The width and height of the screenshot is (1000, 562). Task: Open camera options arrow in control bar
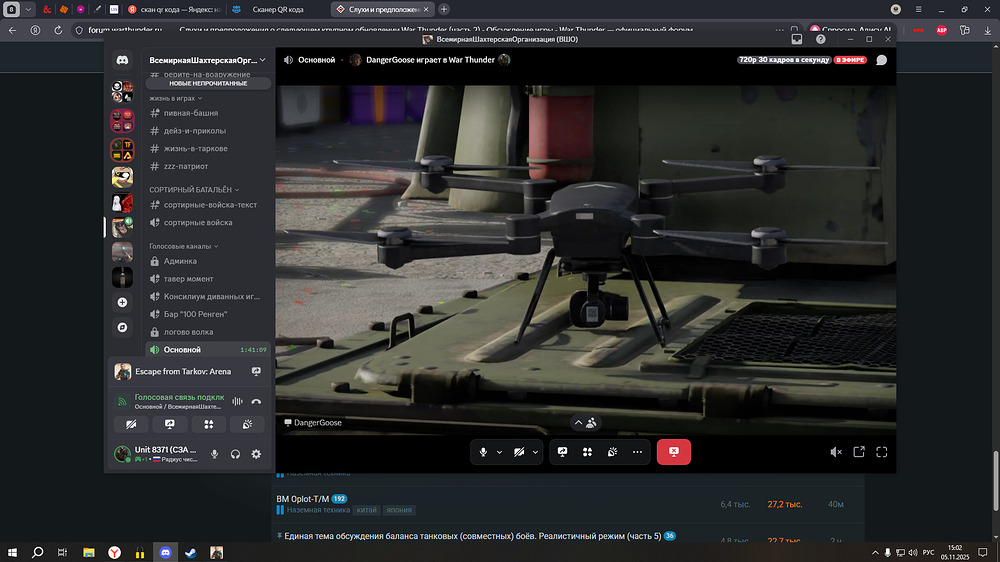[x=535, y=452]
